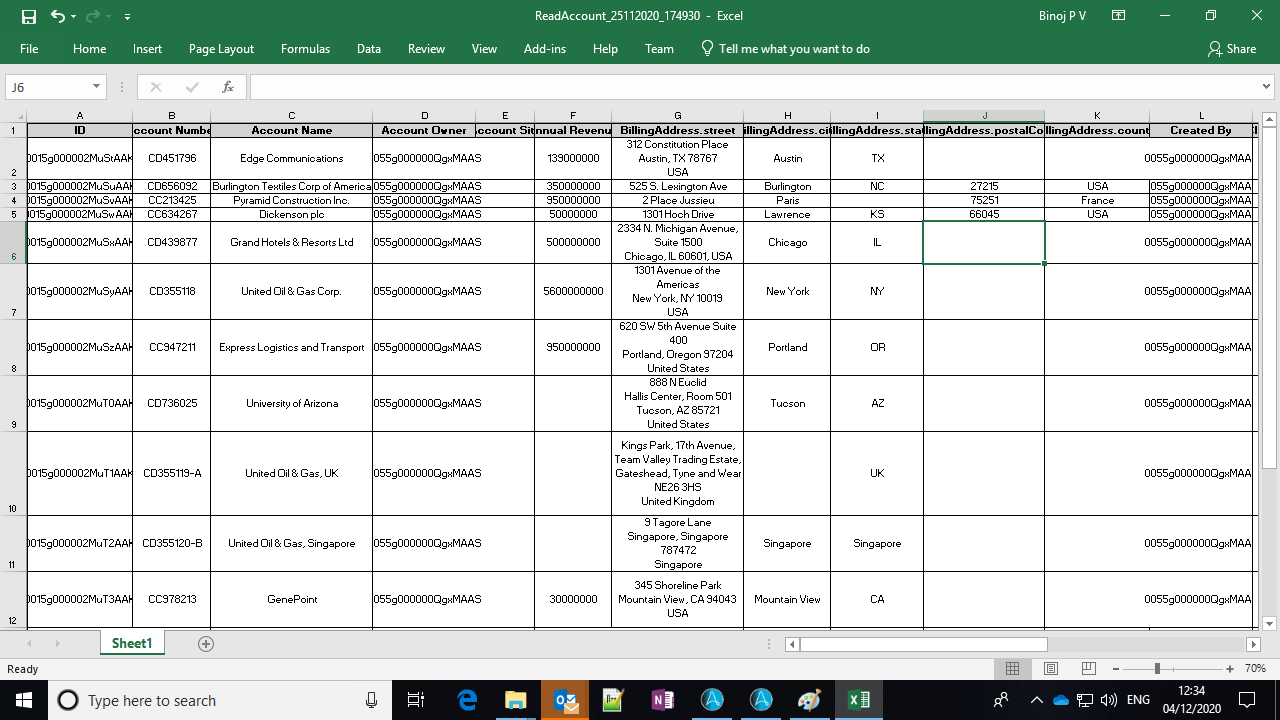This screenshot has width=1280, height=720.
Task: Open Excel from the Windows taskbar
Action: 858,700
